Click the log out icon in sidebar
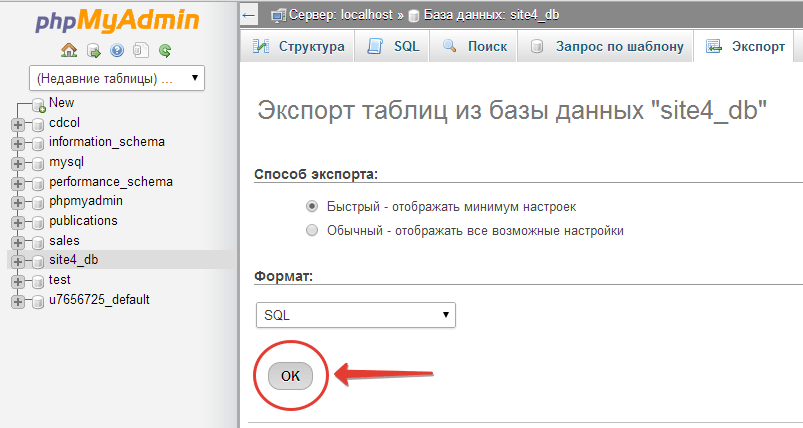 pyautogui.click(x=93, y=50)
